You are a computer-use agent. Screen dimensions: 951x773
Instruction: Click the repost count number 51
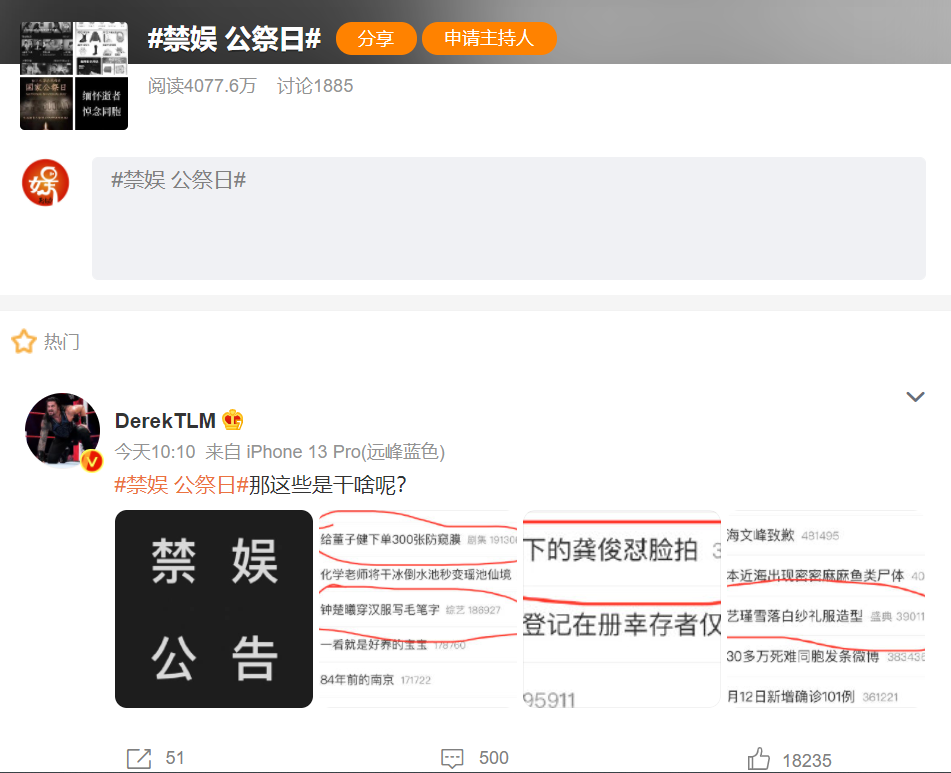[172, 758]
